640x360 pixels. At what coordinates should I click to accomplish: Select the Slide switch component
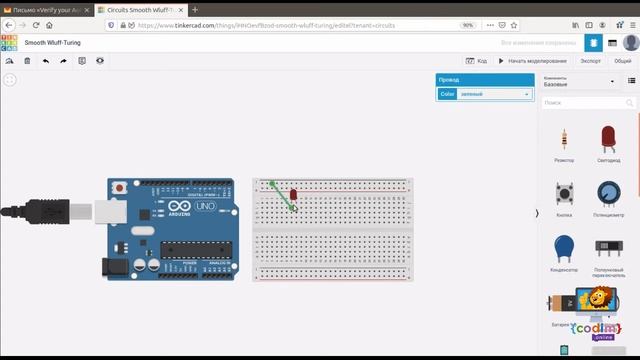609,257
